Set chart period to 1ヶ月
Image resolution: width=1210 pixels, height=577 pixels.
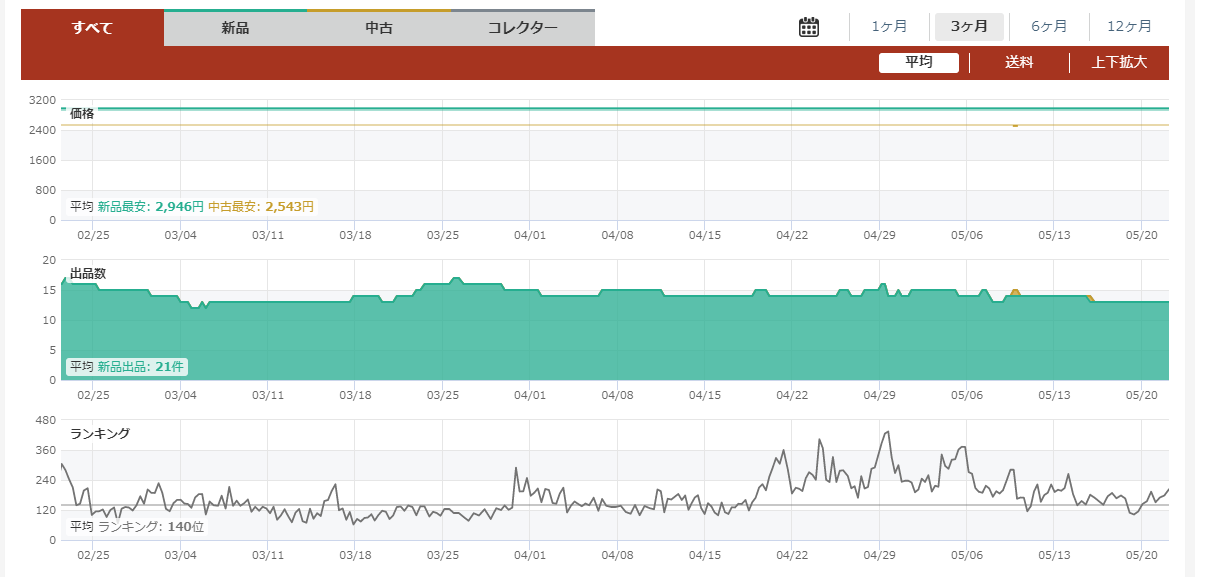coord(889,27)
